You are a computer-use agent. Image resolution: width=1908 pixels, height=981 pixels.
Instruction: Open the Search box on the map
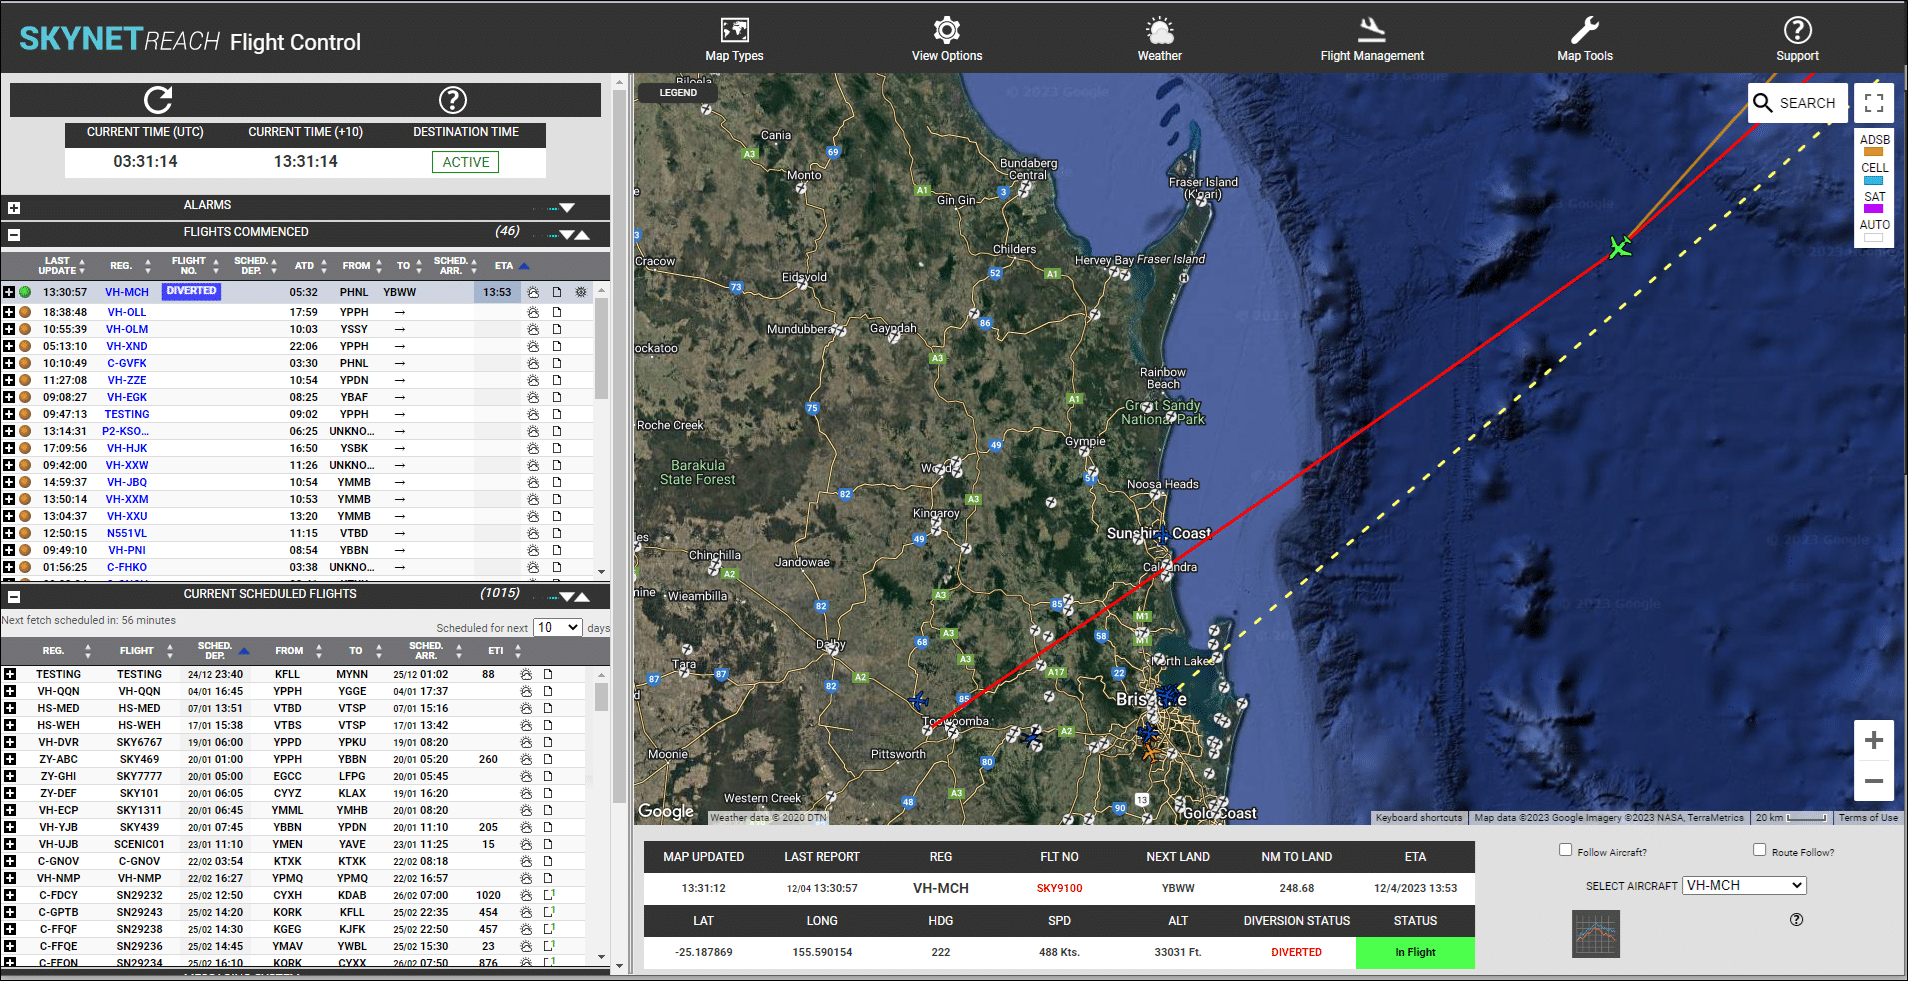pyautogui.click(x=1797, y=103)
